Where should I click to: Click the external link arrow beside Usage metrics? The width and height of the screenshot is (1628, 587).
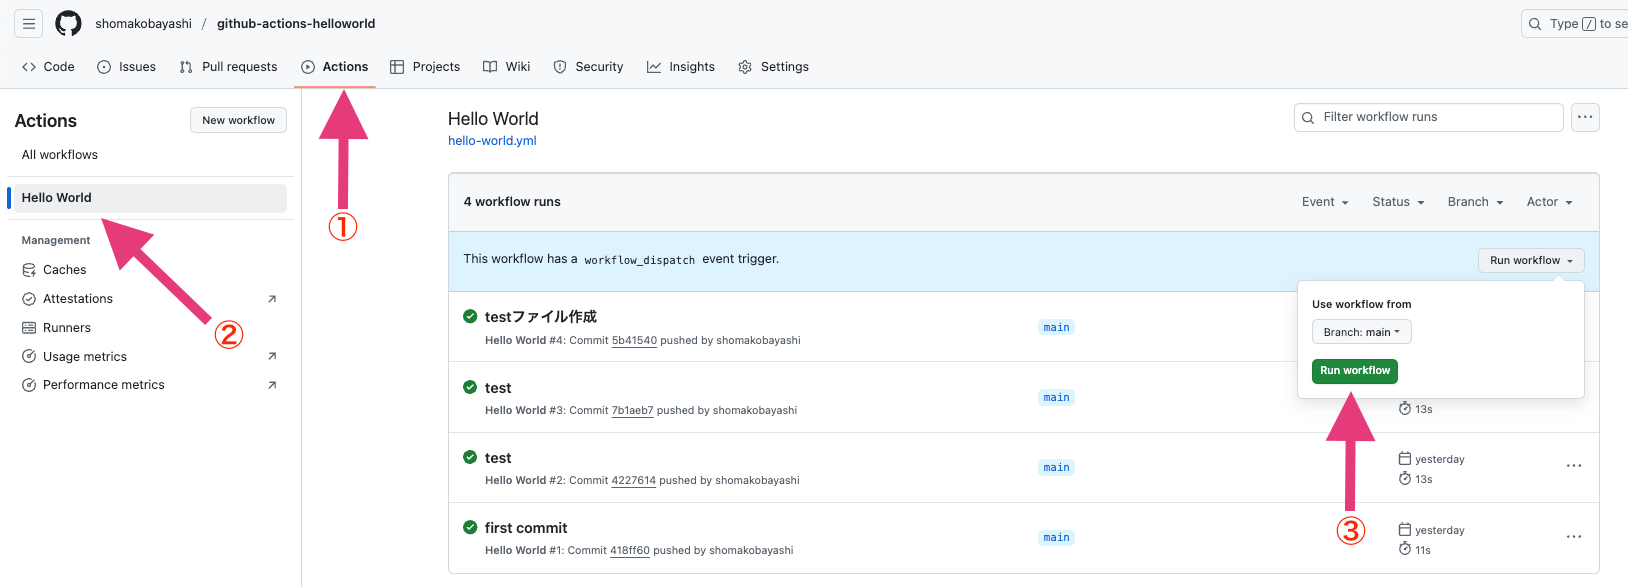click(x=272, y=357)
